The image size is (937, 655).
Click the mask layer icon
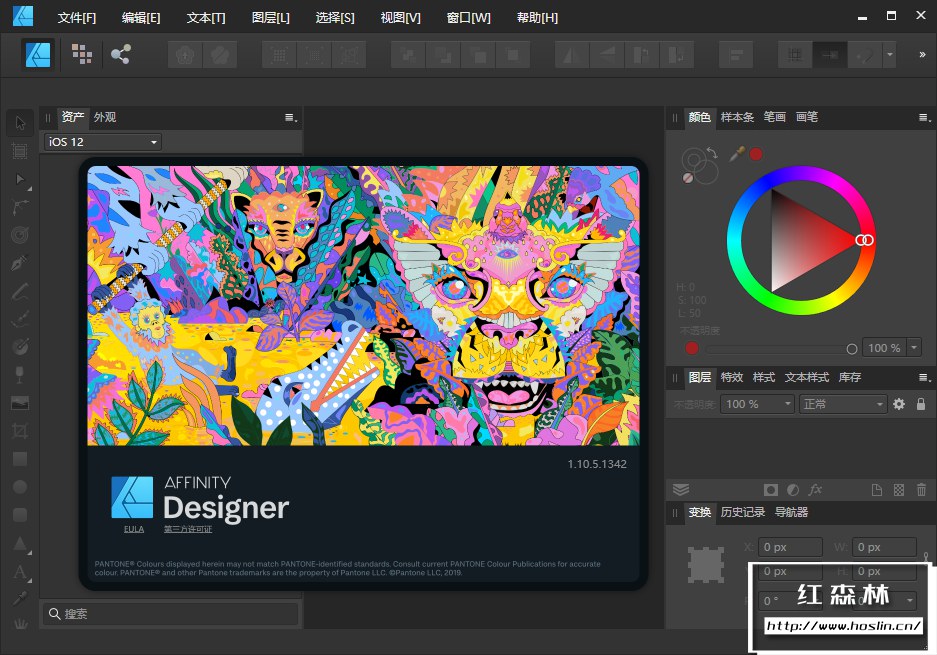(x=771, y=490)
